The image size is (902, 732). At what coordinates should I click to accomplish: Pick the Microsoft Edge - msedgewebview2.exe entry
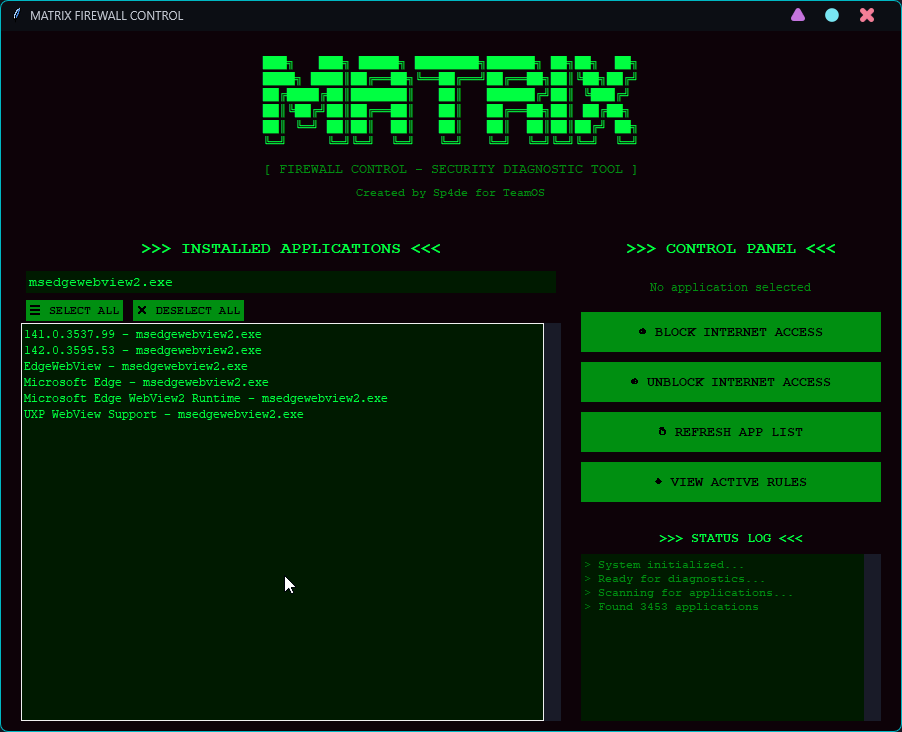[146, 382]
